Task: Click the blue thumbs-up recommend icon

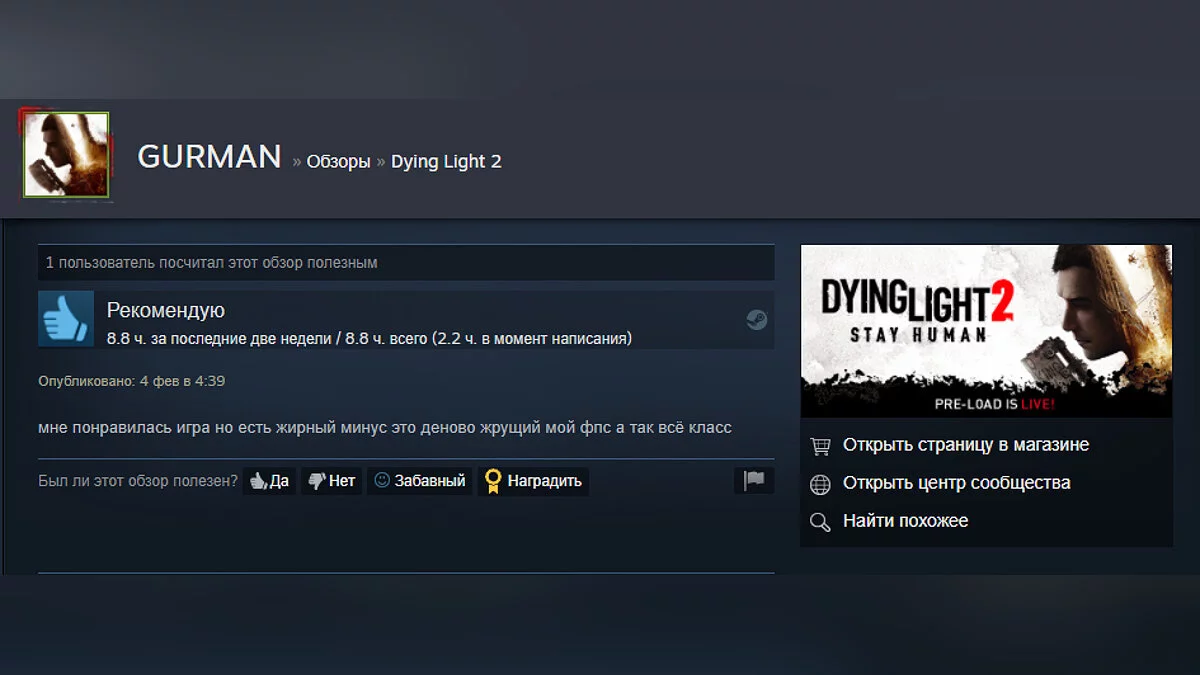Action: pyautogui.click(x=66, y=319)
